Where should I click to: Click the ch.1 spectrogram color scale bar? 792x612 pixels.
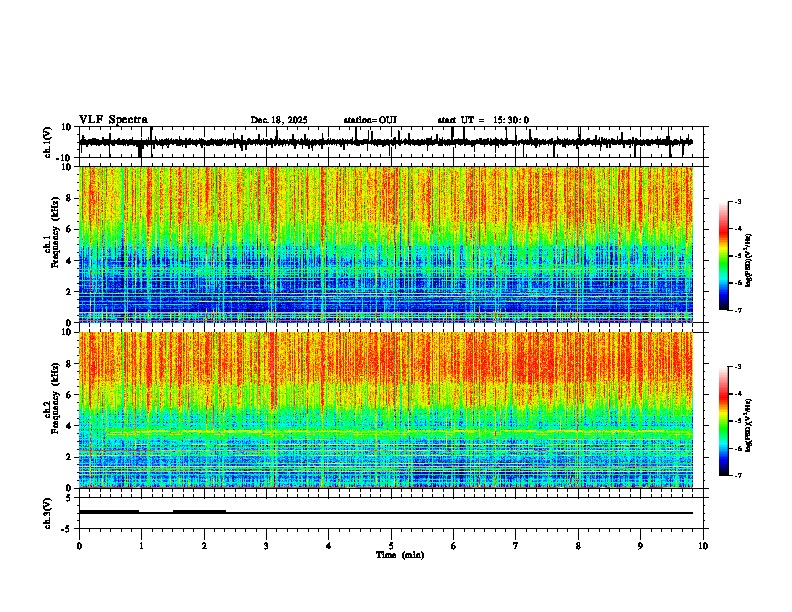(x=724, y=256)
